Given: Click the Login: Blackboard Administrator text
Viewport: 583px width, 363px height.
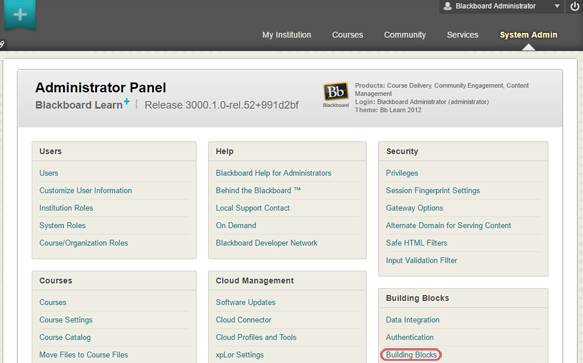Looking at the screenshot, I should point(422,102).
